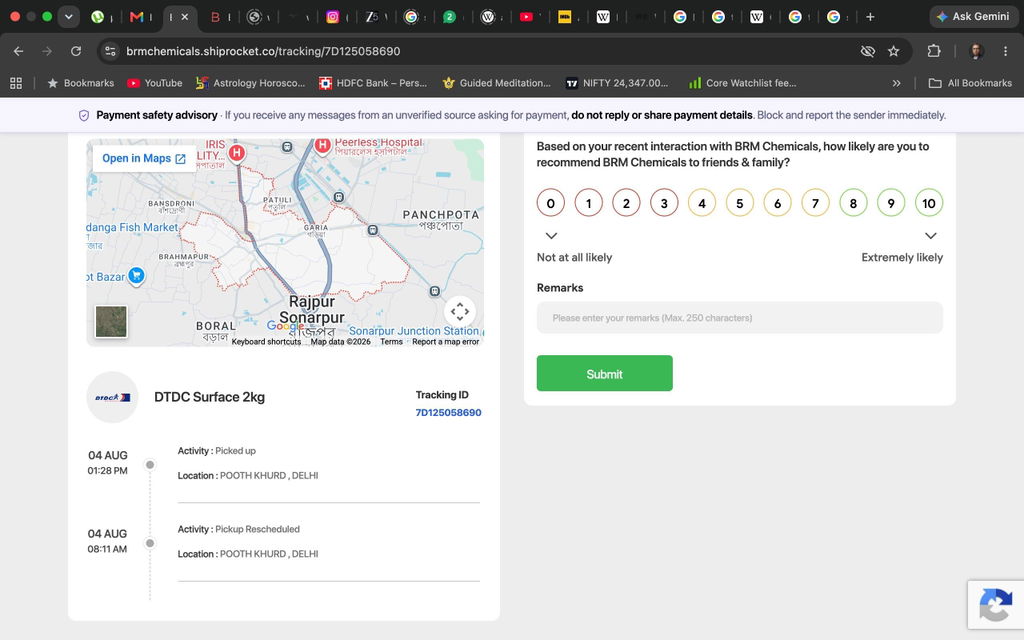
Task: Open the tab search dropdown arrow
Action: (69, 17)
